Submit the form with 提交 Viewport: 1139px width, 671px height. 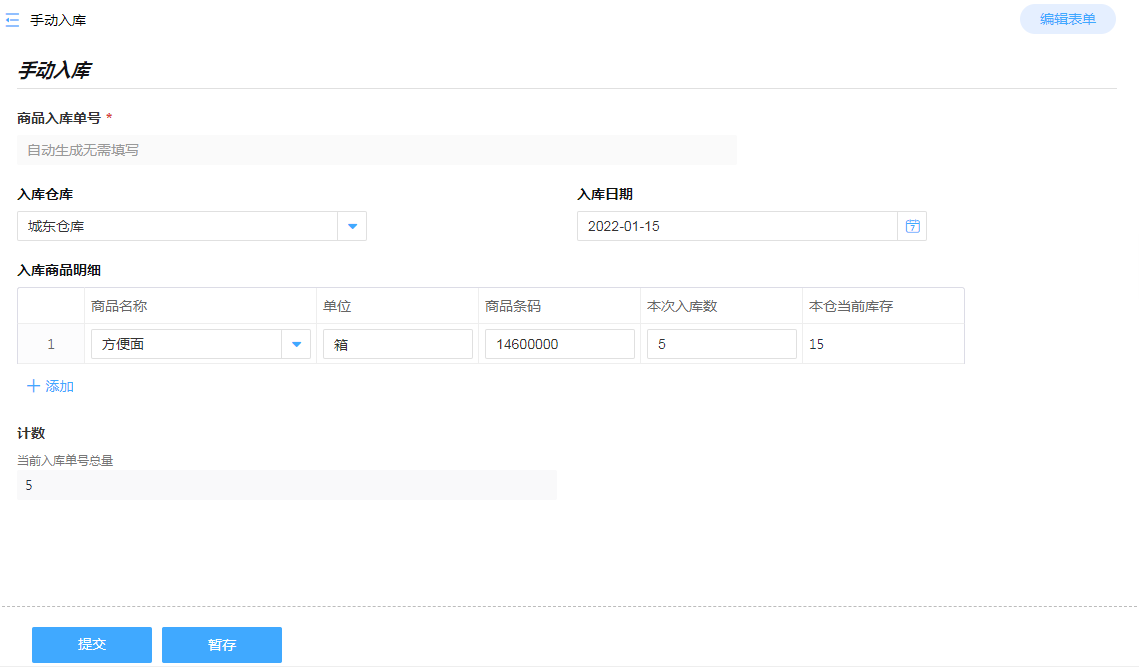click(x=92, y=645)
